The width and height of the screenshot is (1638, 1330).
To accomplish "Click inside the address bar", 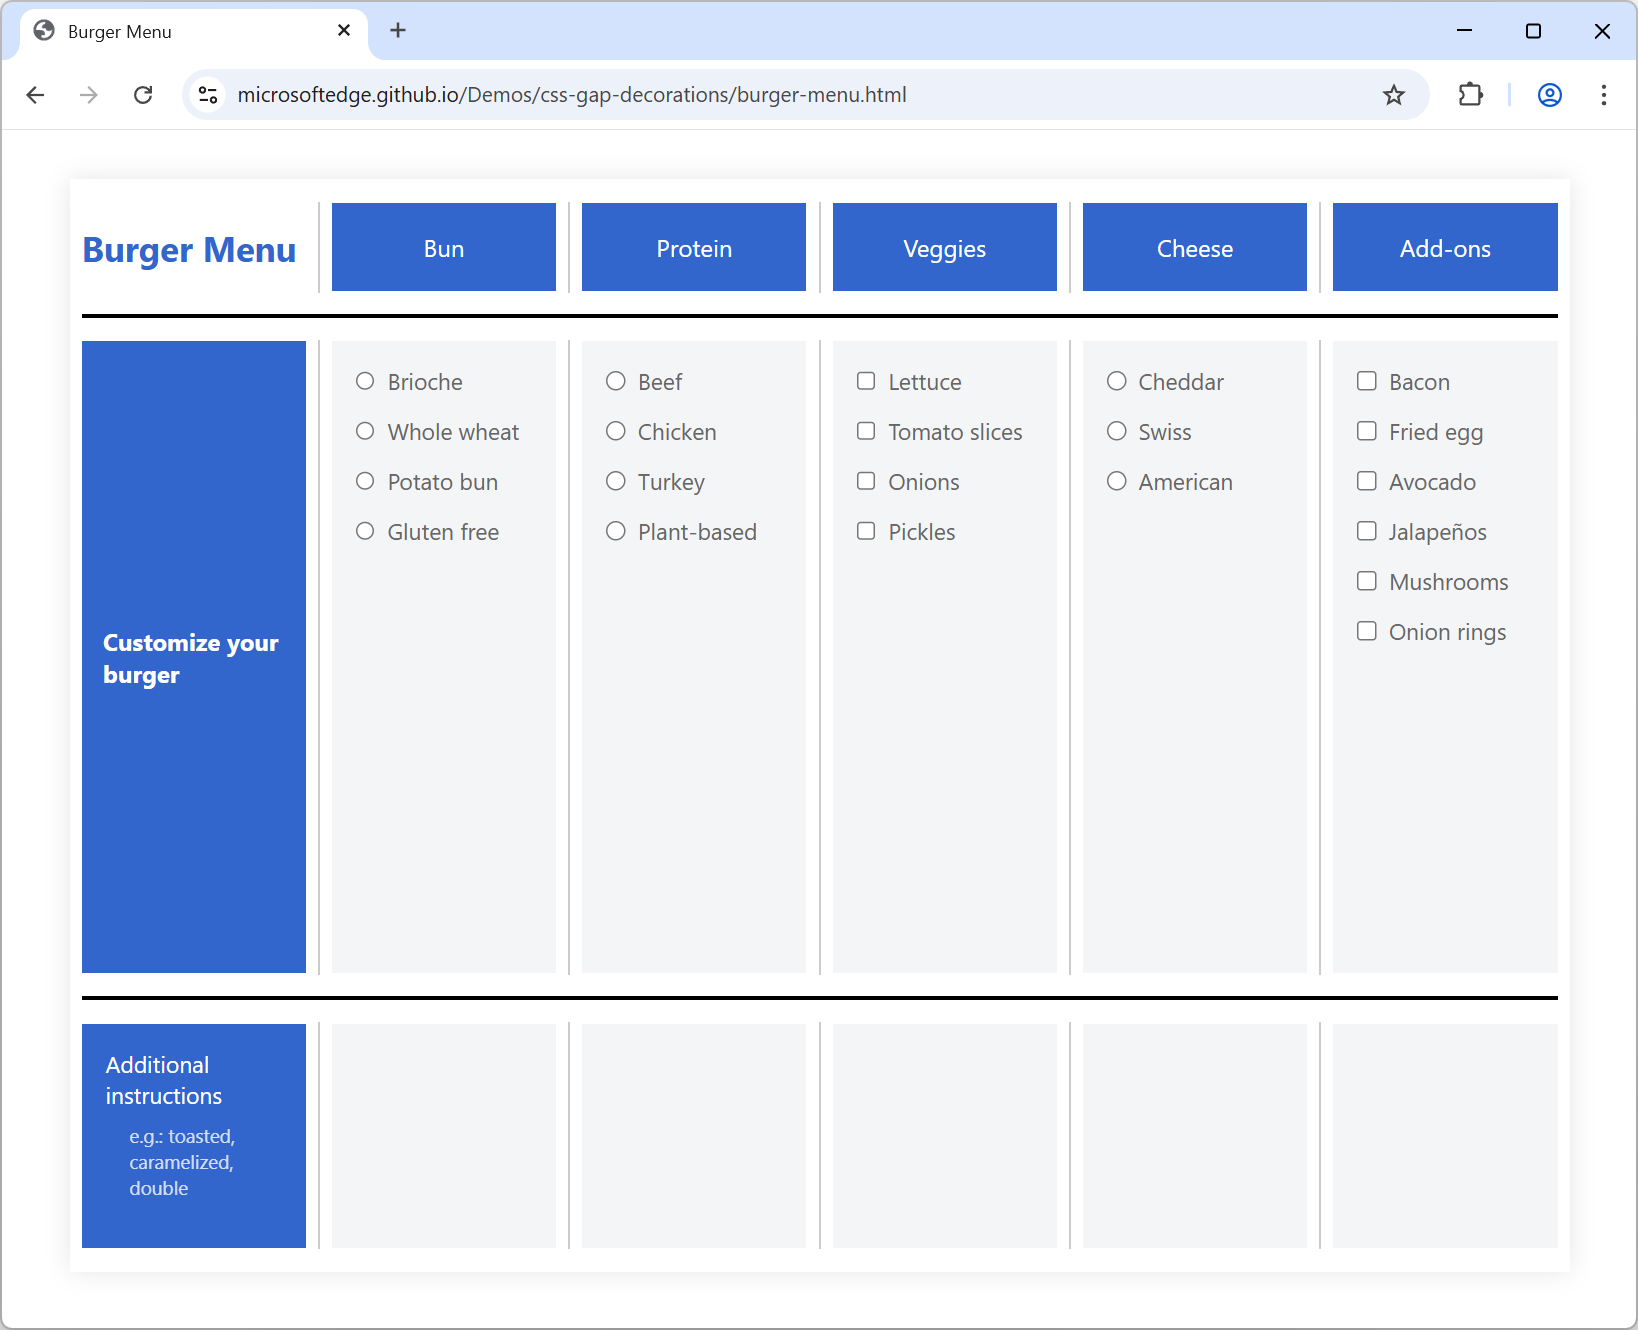I will coord(700,95).
